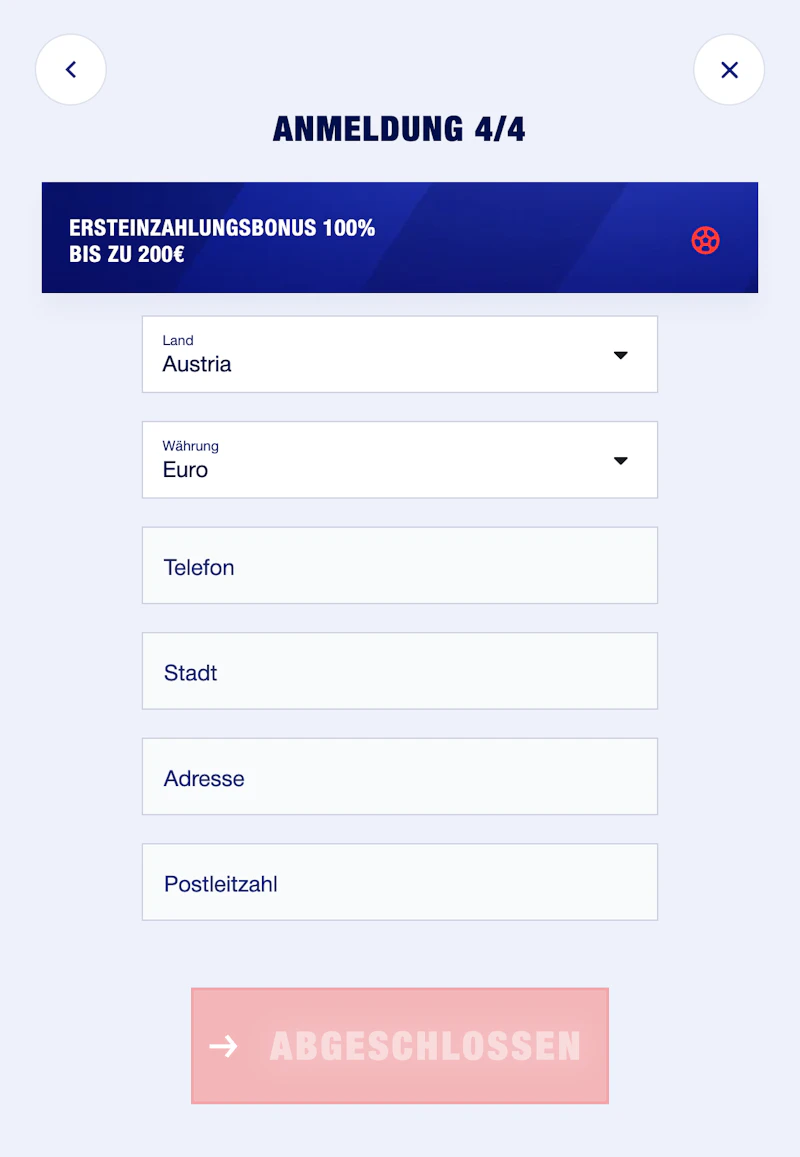Expand the Land dropdown arrow
800x1157 pixels.
pos(620,355)
